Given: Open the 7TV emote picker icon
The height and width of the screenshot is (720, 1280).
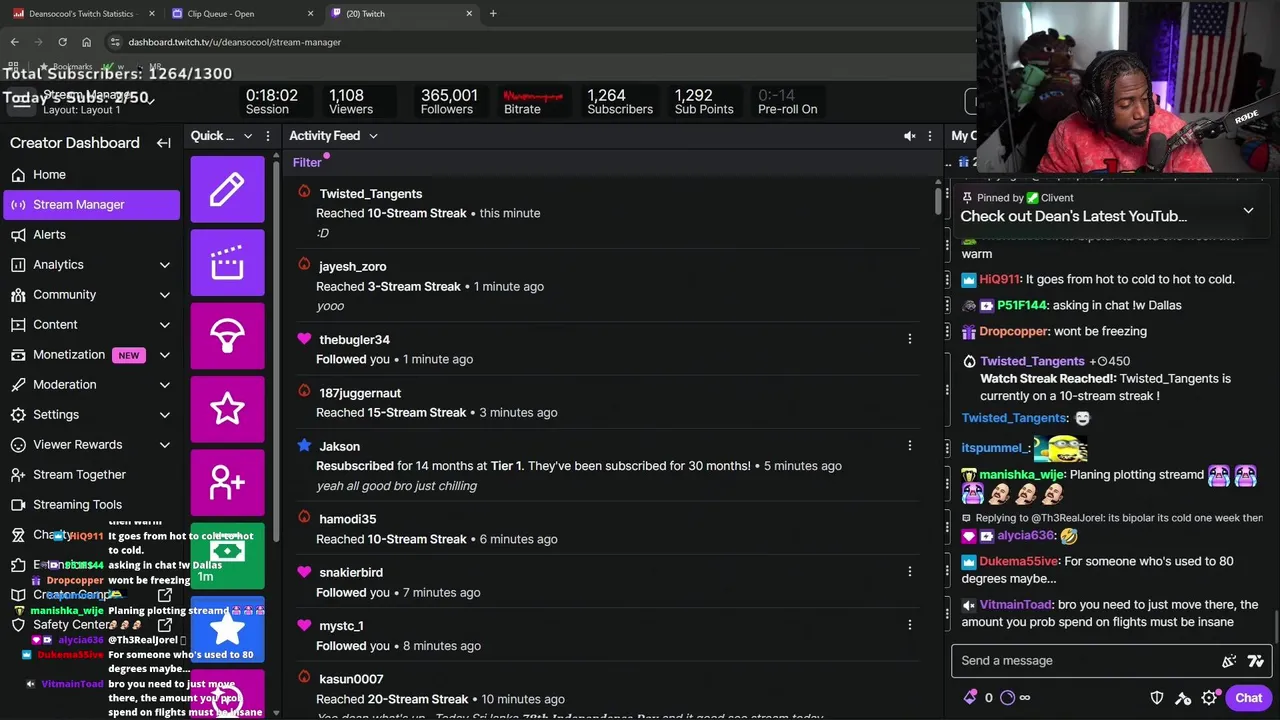Looking at the screenshot, I should coord(1256,661).
